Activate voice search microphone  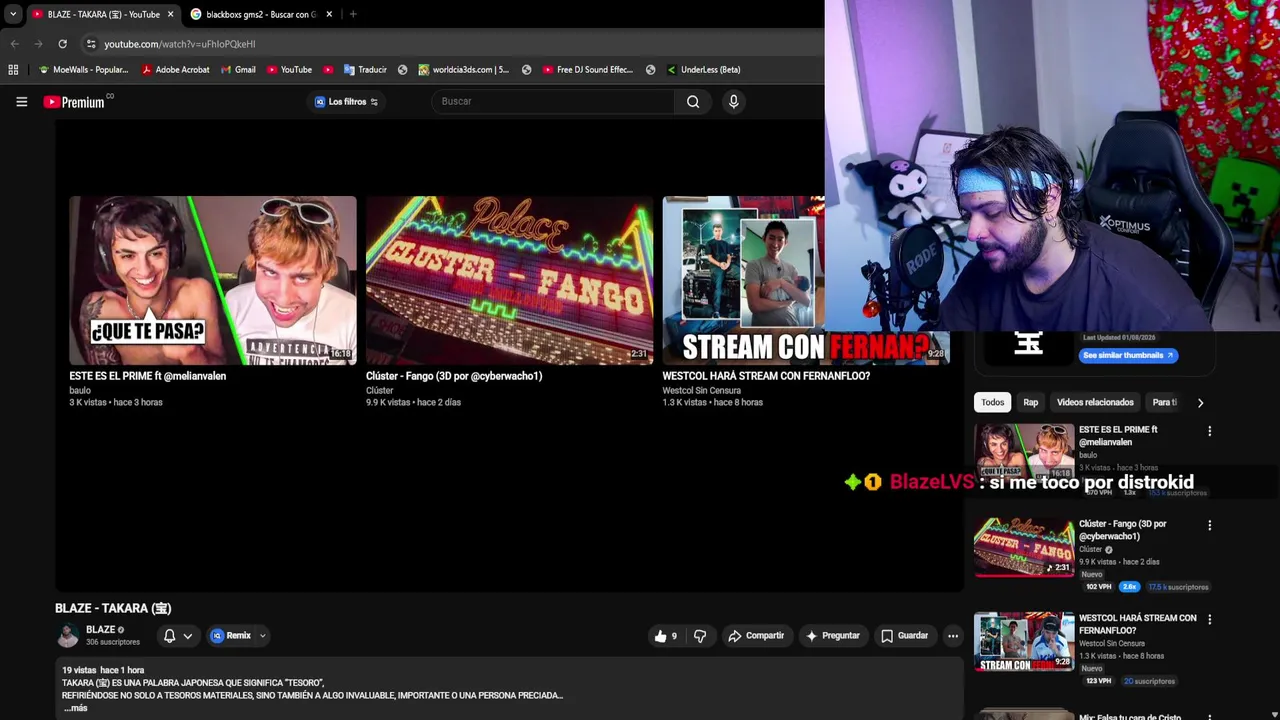[733, 101]
